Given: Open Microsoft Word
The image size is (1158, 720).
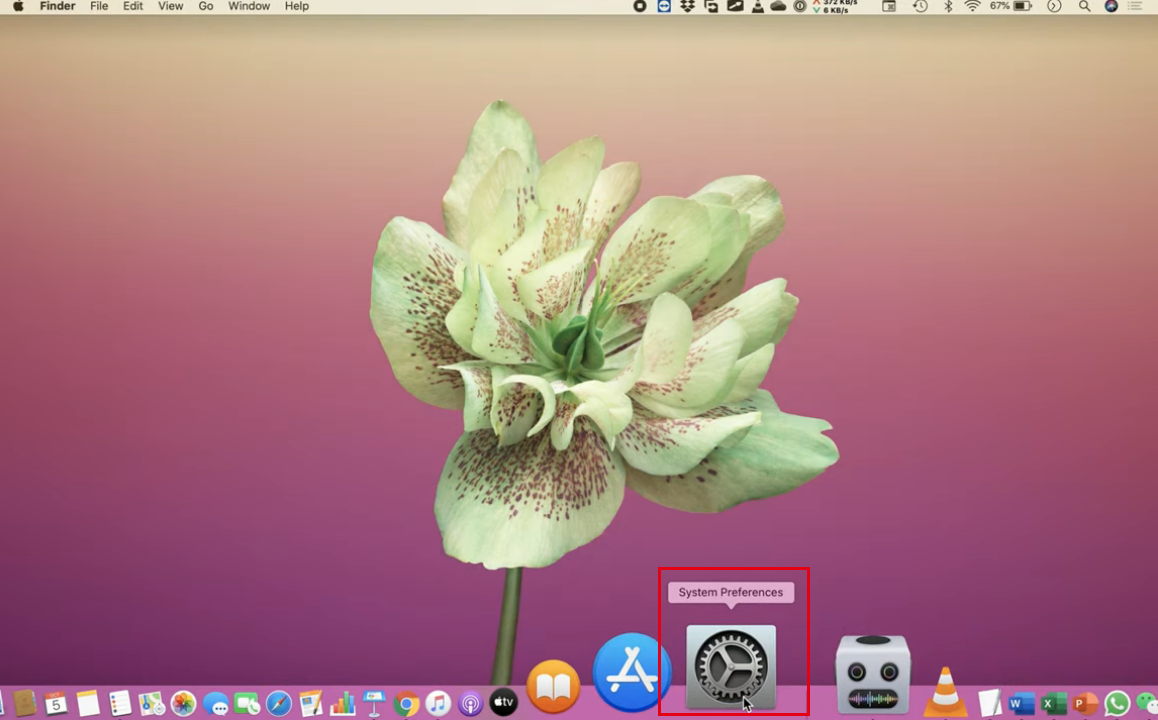Looking at the screenshot, I should tap(1021, 703).
